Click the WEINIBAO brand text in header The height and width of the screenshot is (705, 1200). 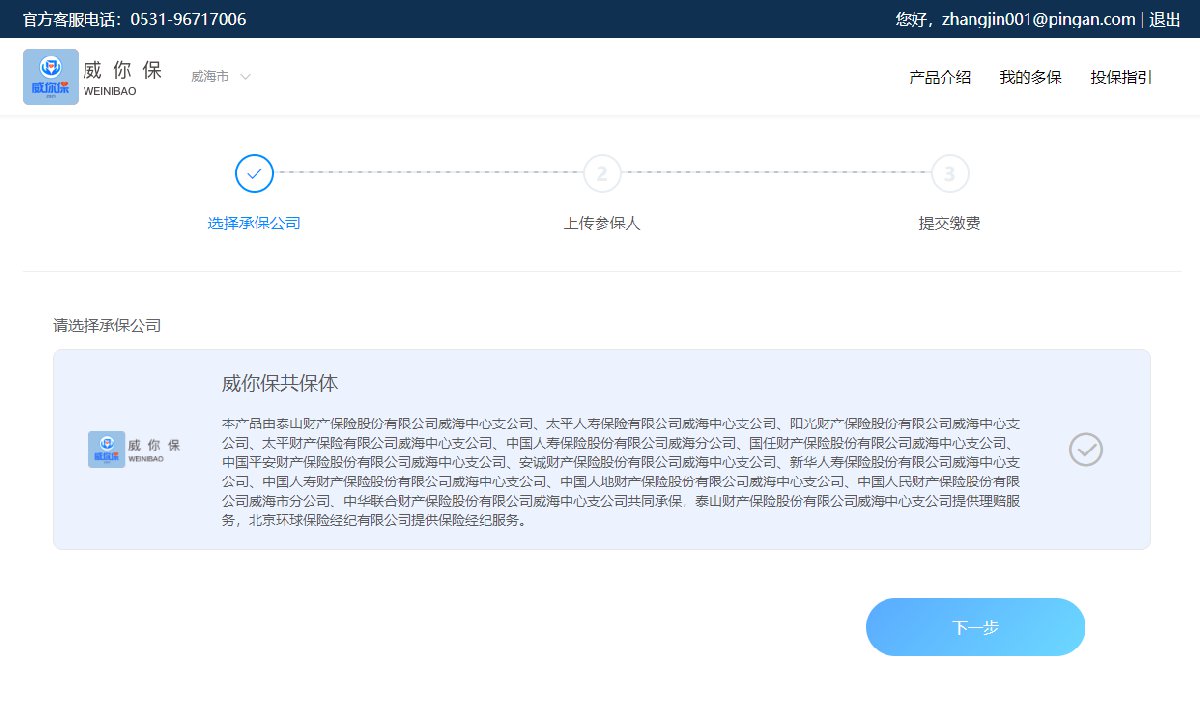(x=110, y=91)
